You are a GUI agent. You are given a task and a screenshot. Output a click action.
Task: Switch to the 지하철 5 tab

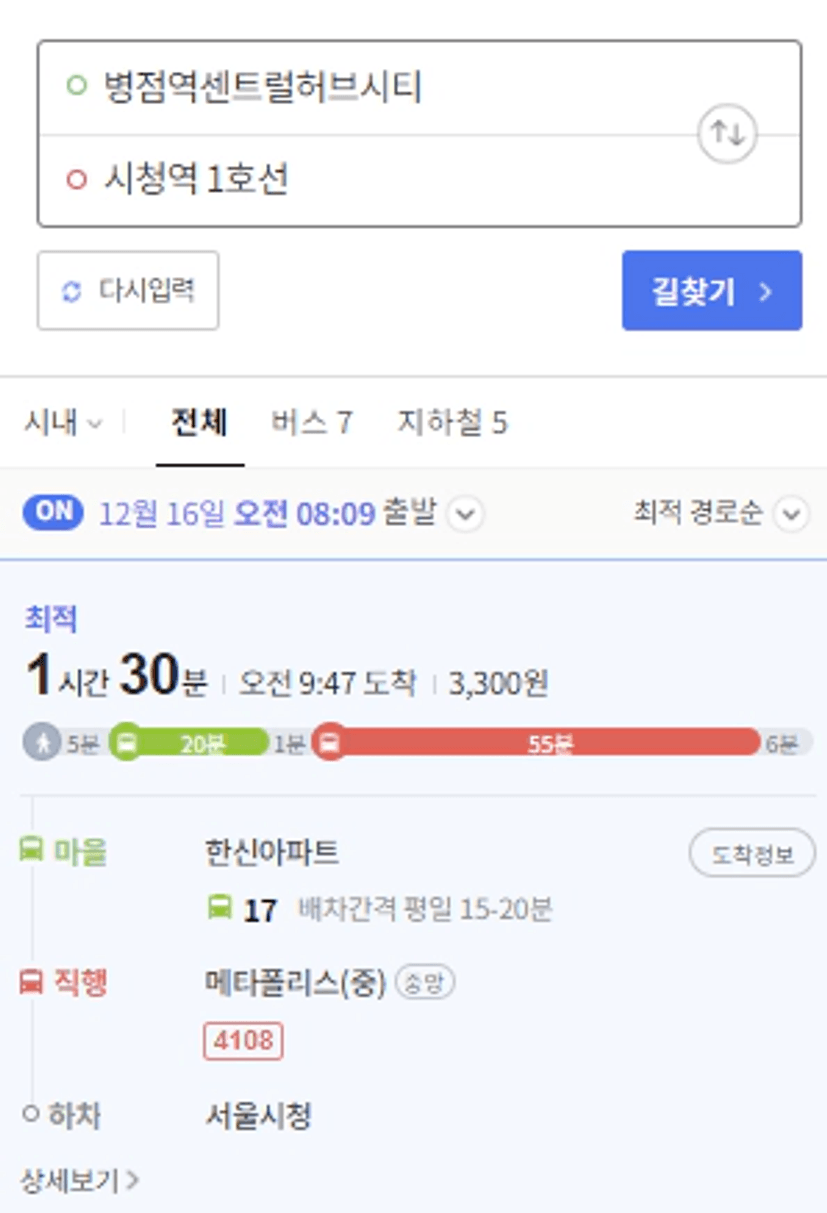[452, 423]
